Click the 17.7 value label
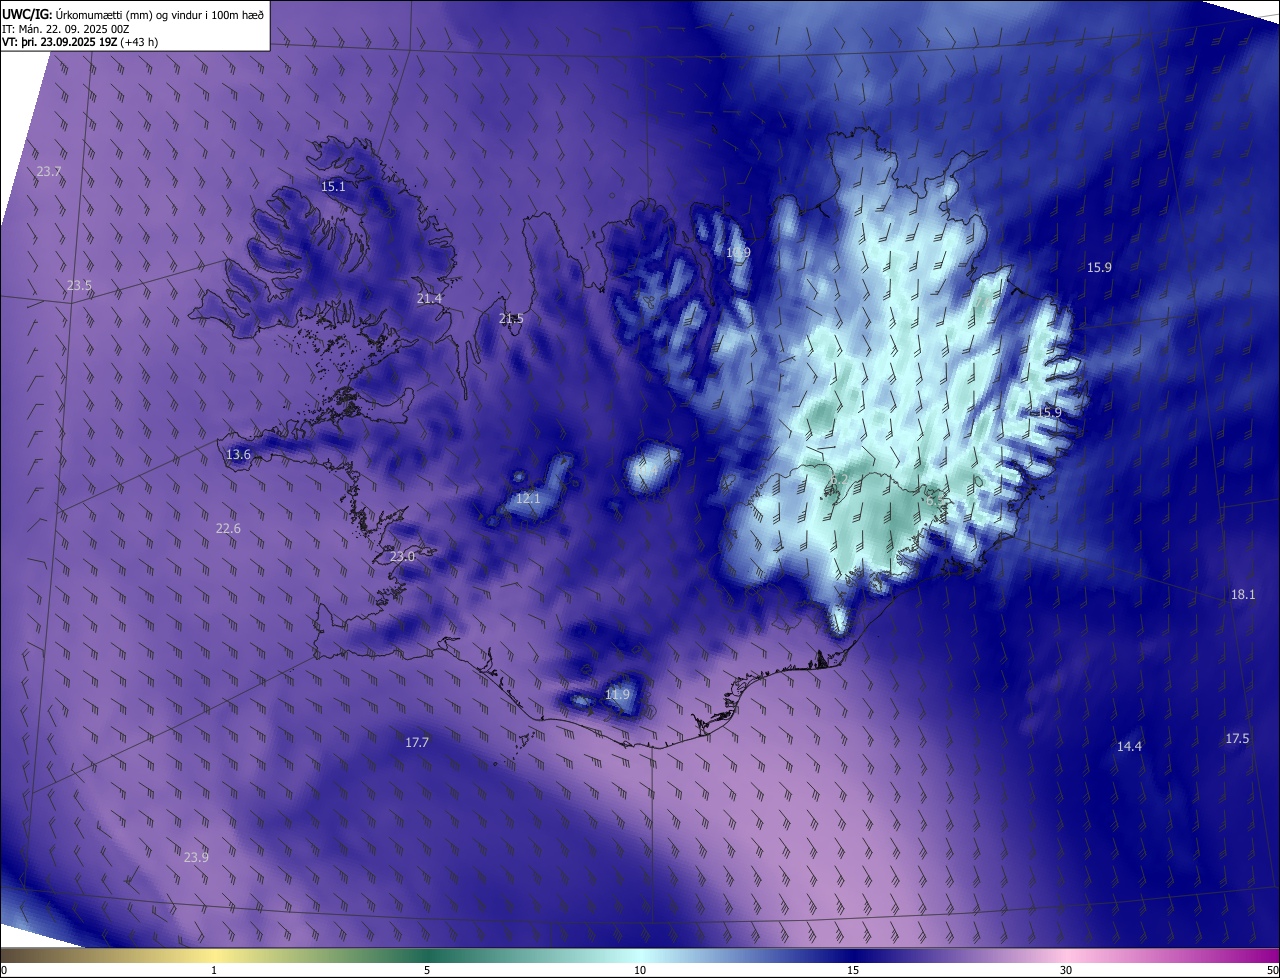The width and height of the screenshot is (1280, 978). point(417,743)
